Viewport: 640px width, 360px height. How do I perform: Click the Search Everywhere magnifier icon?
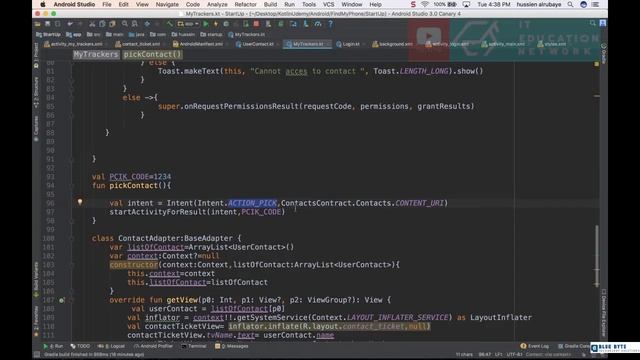click(x=593, y=24)
